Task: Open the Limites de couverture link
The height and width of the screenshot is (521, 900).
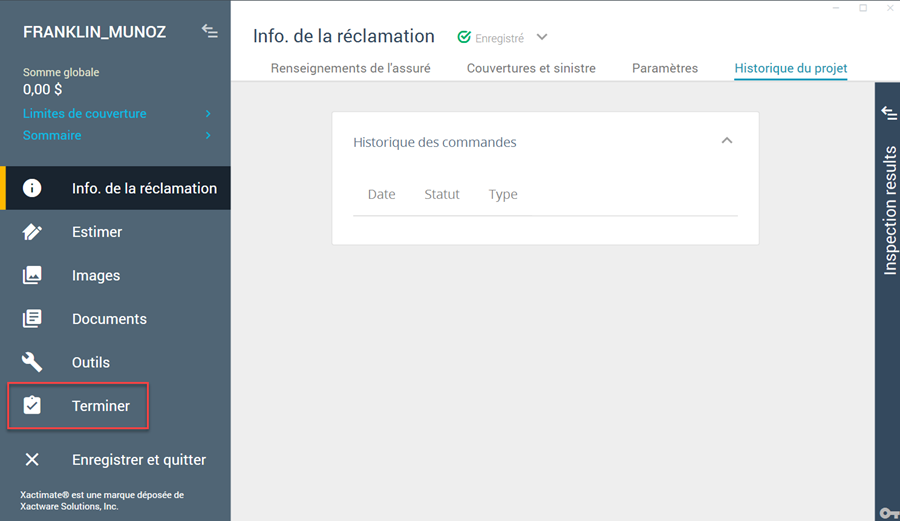Action: click(x=84, y=114)
